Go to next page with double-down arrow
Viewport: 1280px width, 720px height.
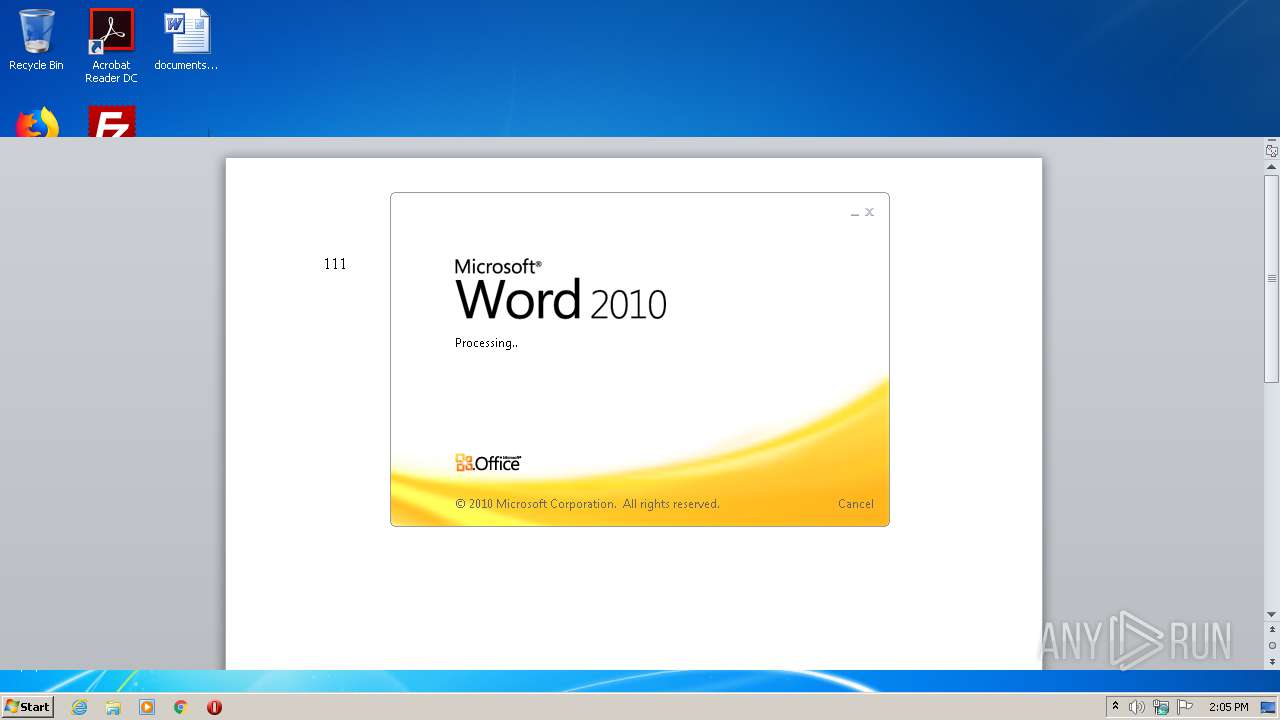click(x=1272, y=662)
